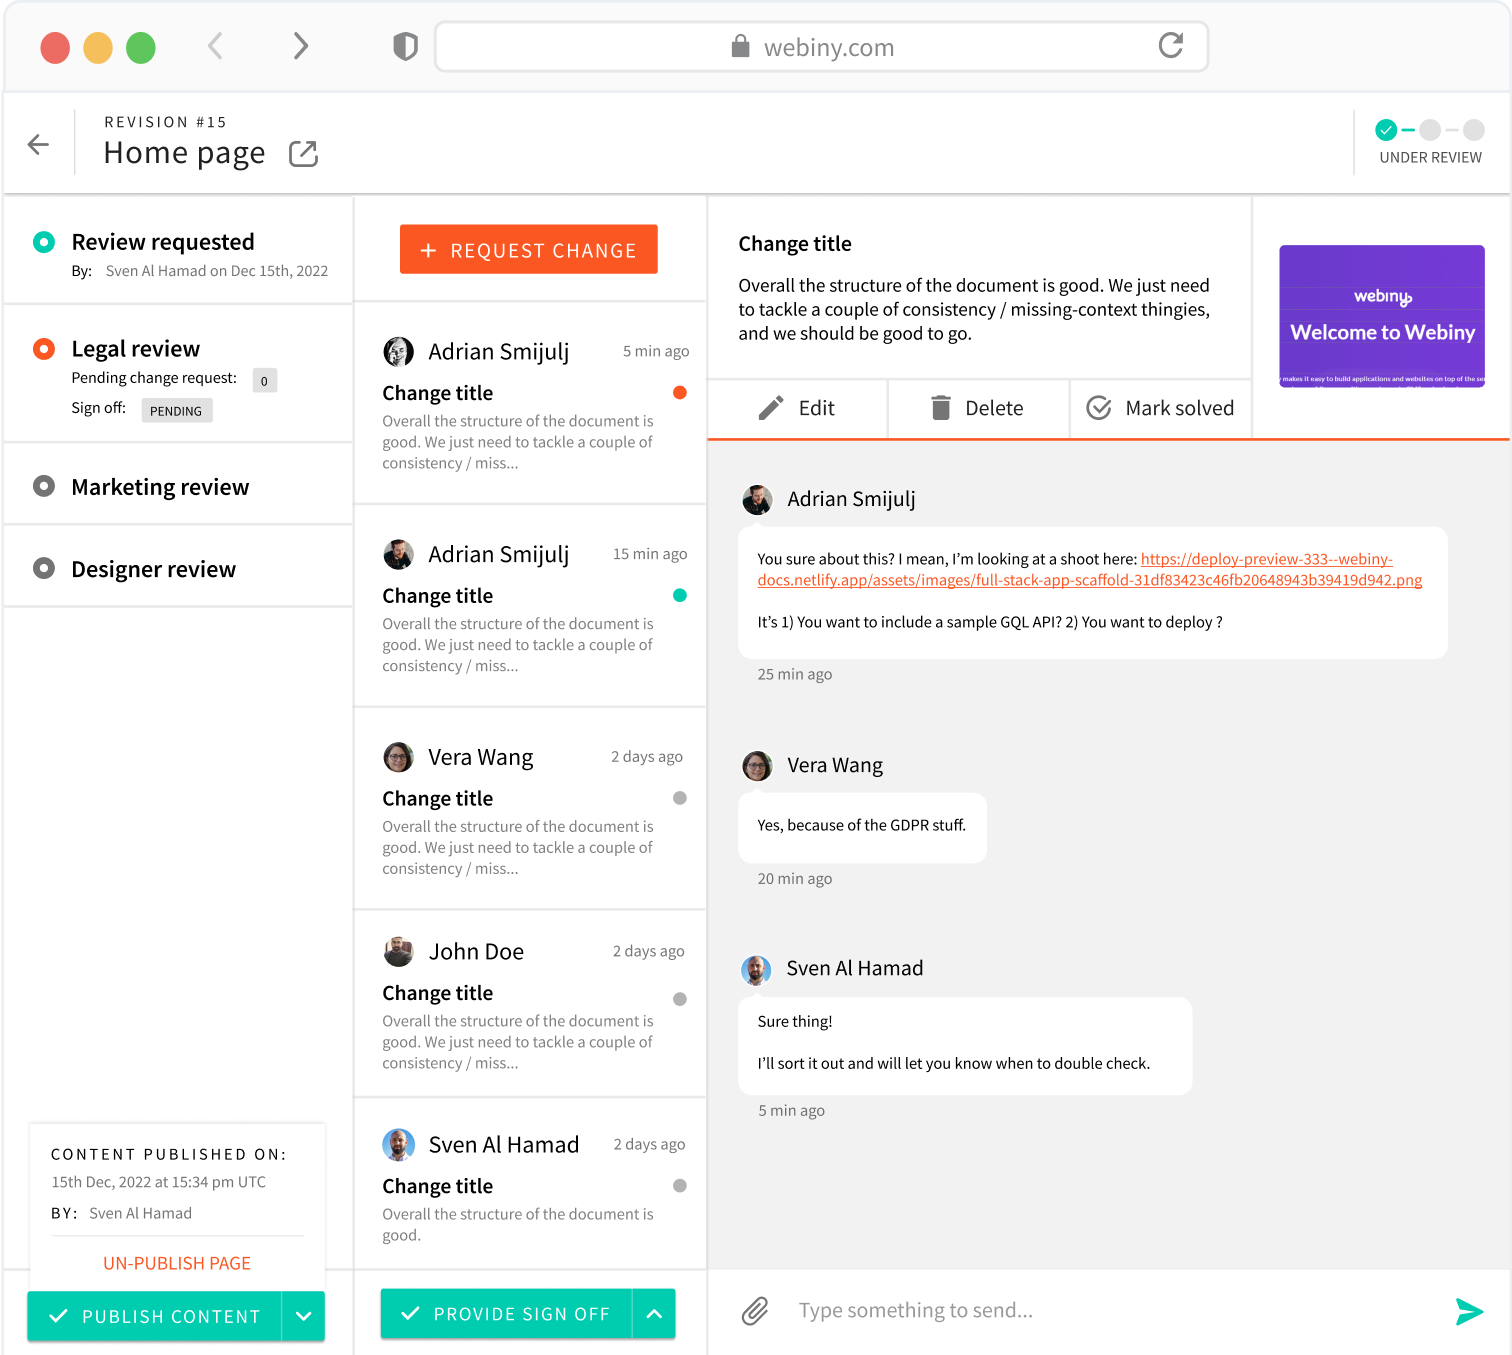Click the Request Change button
The height and width of the screenshot is (1355, 1512).
coord(529,250)
